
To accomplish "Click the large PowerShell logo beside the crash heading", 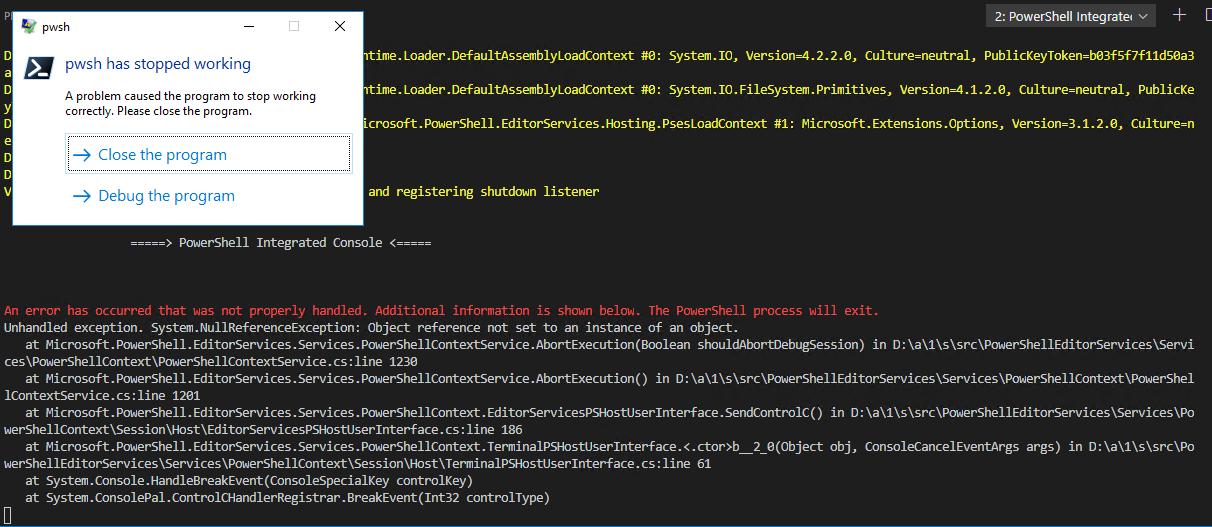I will click(x=40, y=68).
